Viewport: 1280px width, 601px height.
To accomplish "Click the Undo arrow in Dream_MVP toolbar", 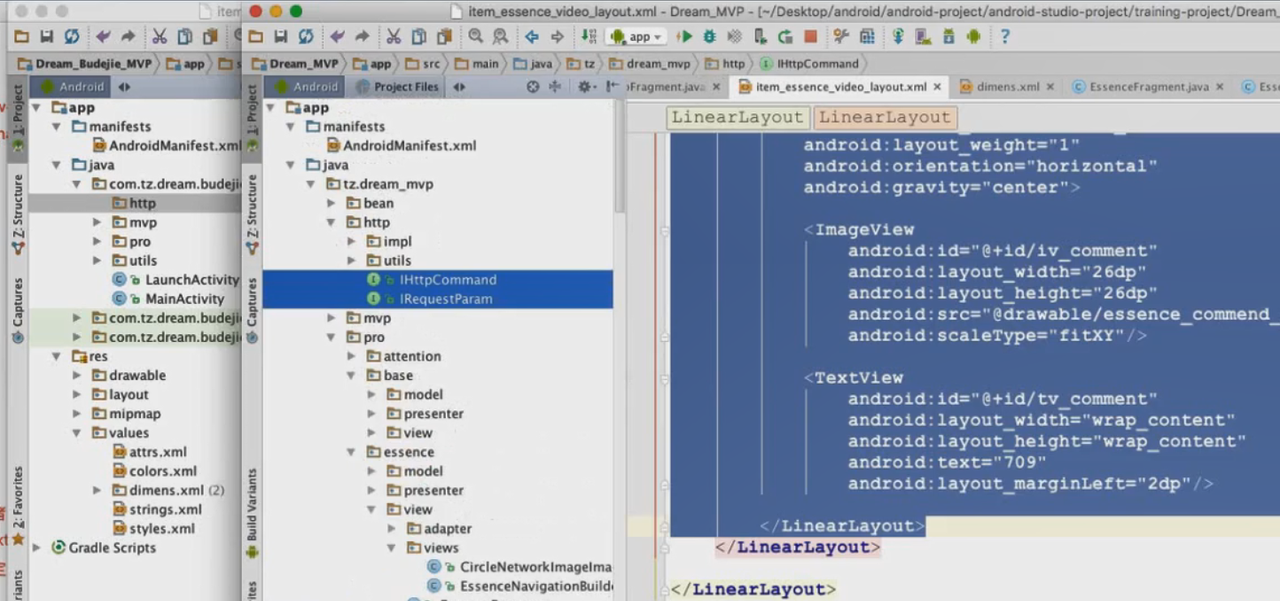I will click(337, 37).
